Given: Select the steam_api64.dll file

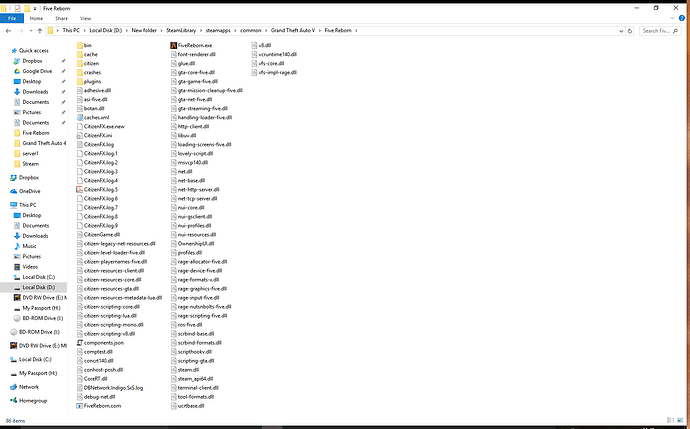Looking at the screenshot, I should tap(192, 379).
